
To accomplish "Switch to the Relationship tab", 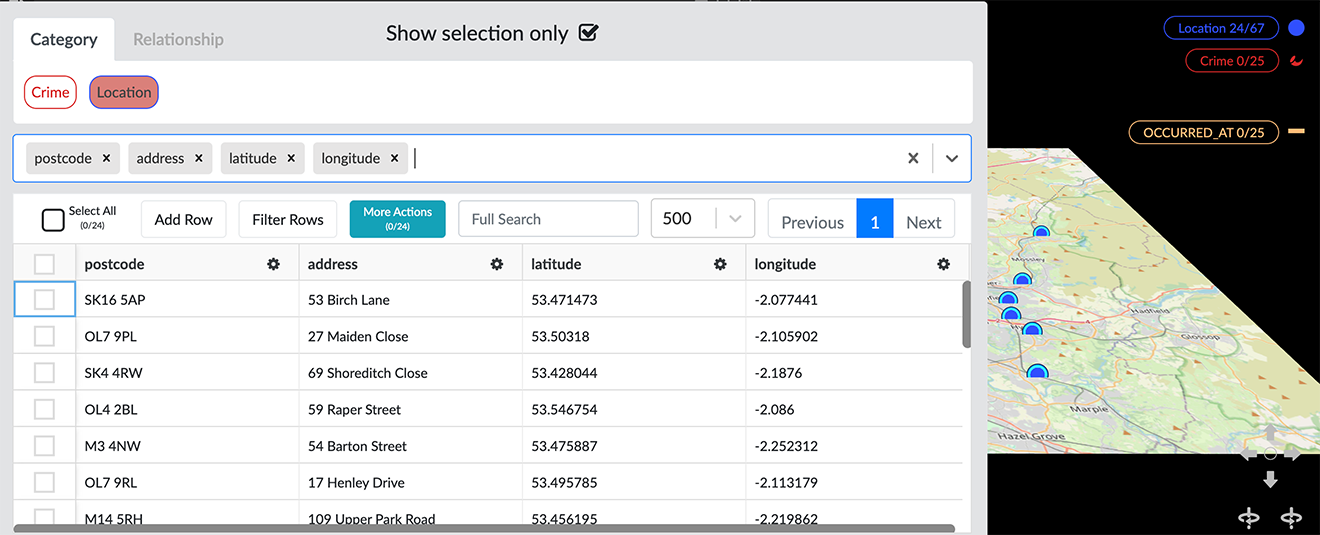I will (178, 40).
